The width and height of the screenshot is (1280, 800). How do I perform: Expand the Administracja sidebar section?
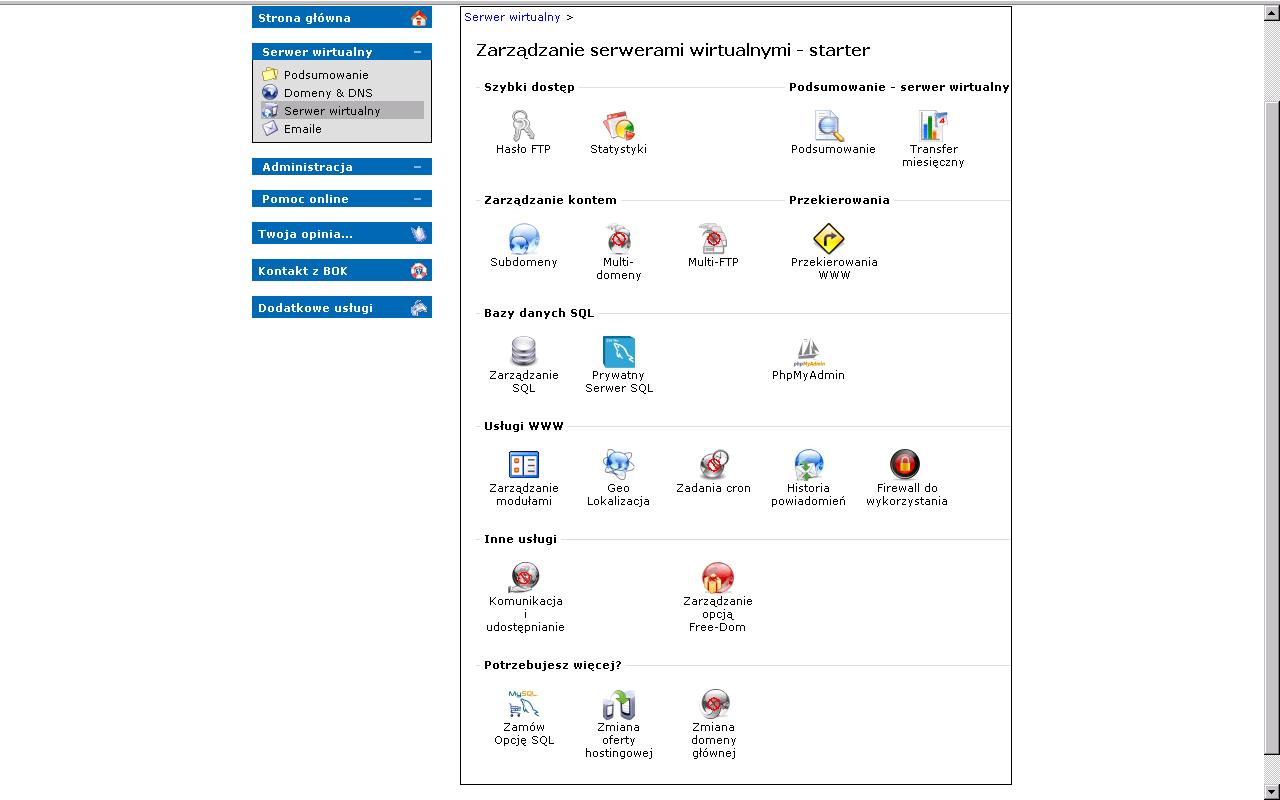coord(417,167)
